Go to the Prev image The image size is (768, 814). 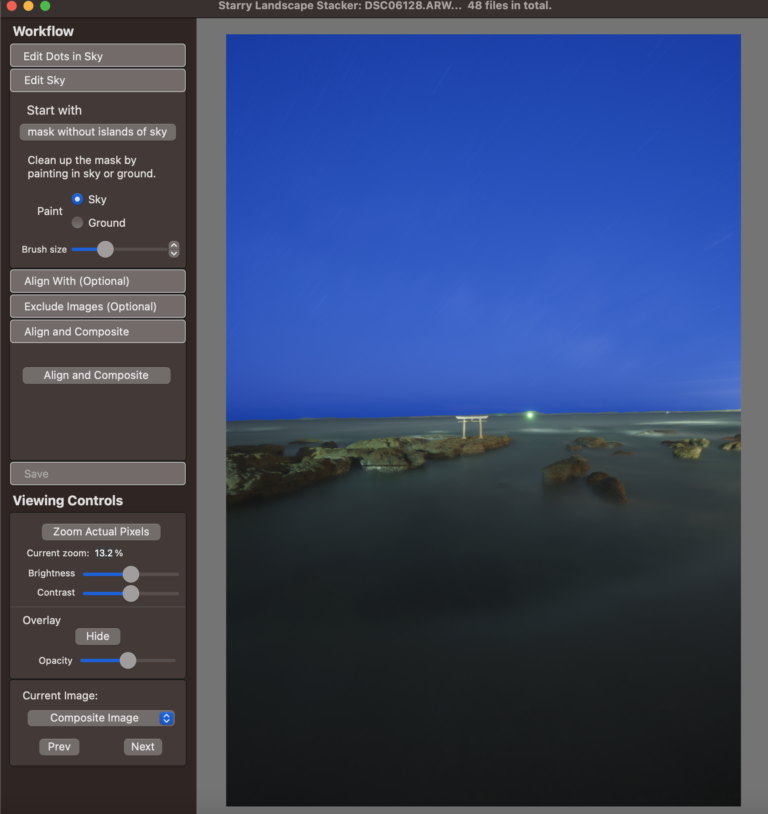tap(59, 746)
